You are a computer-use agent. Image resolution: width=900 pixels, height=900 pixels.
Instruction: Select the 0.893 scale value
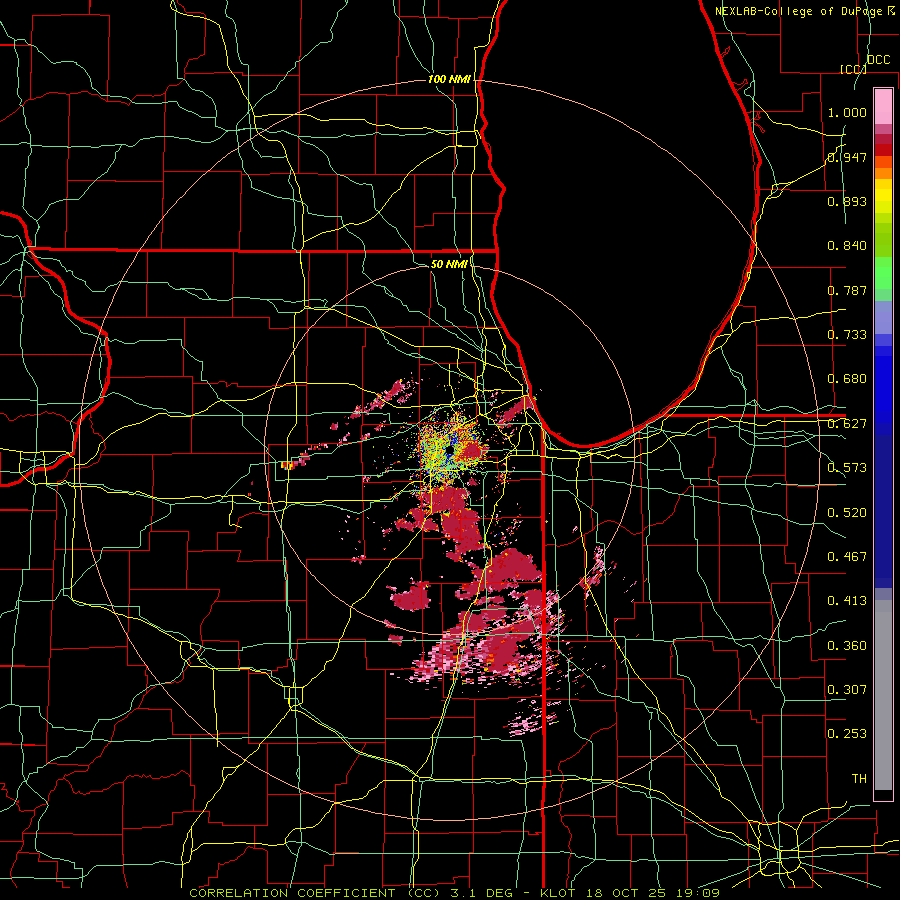tap(847, 201)
